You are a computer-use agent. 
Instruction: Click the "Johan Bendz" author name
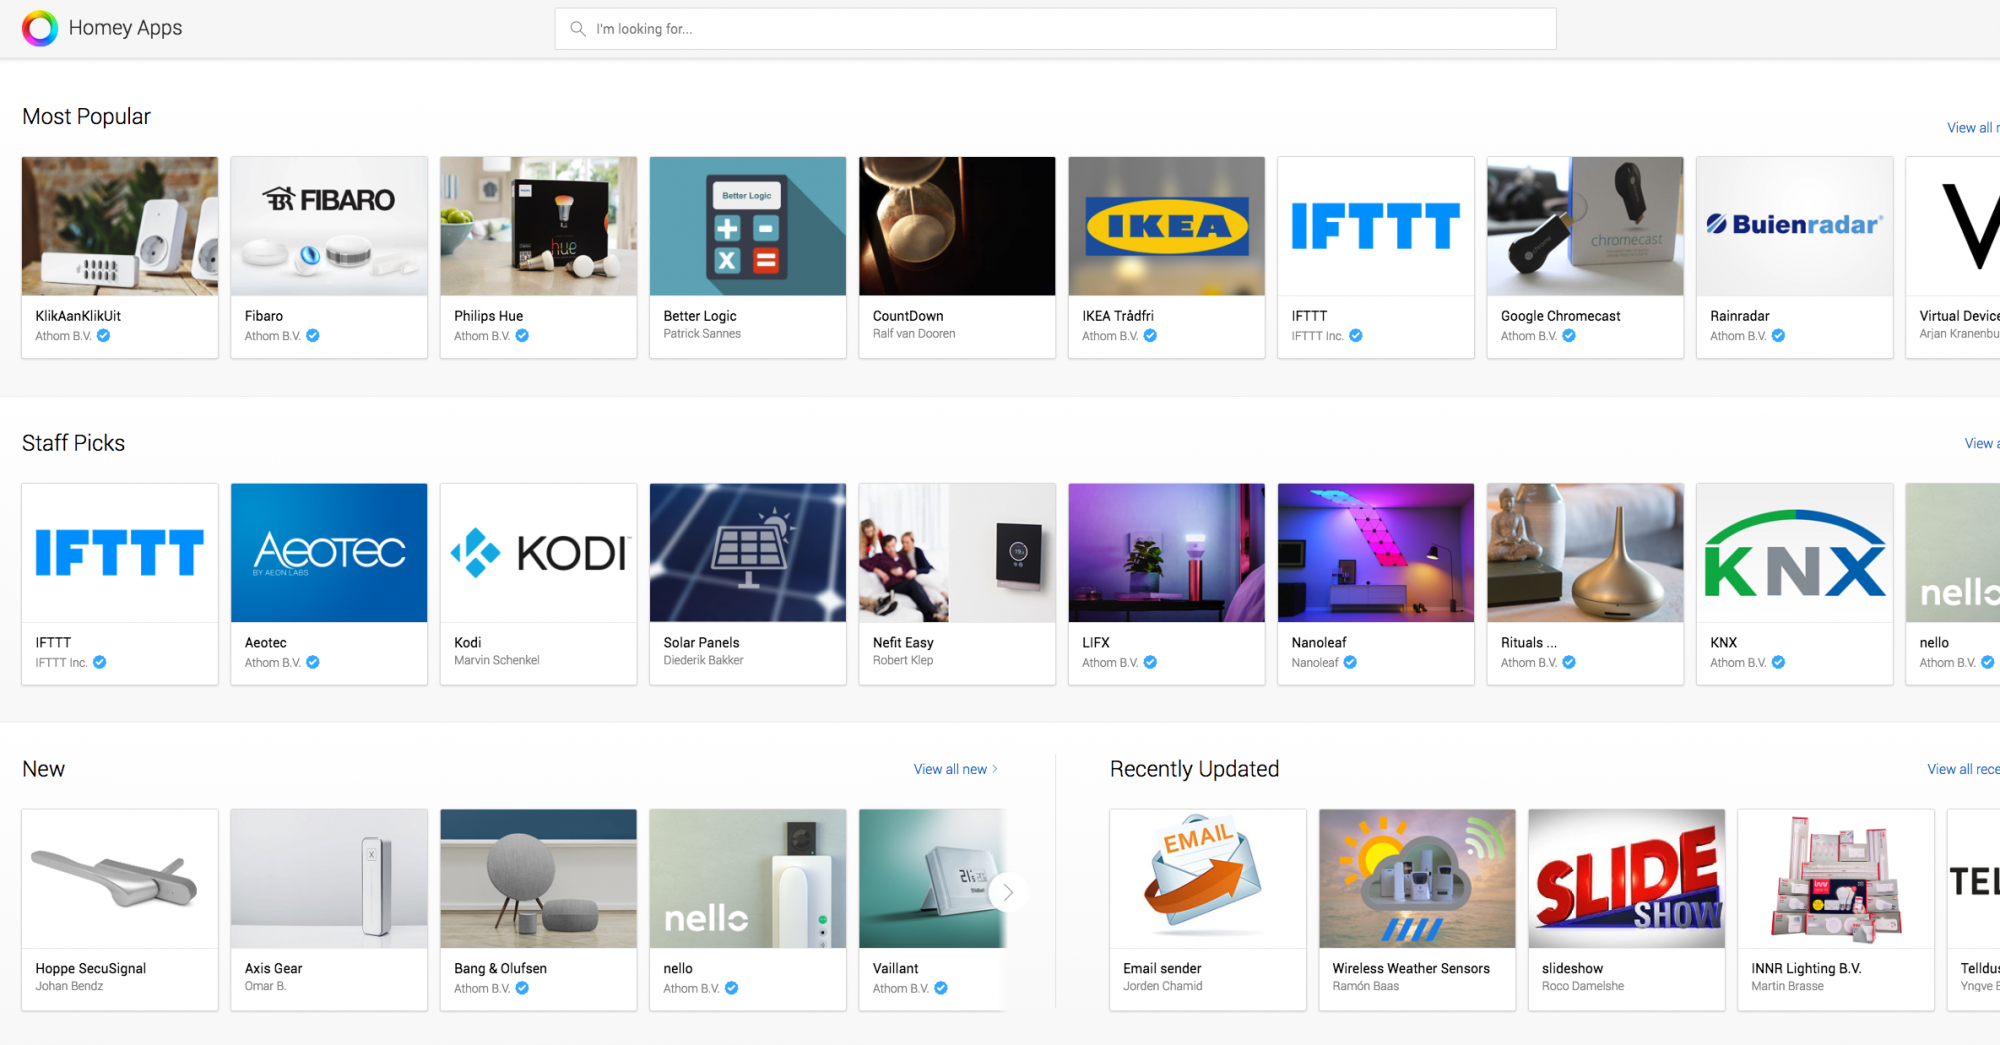point(69,986)
